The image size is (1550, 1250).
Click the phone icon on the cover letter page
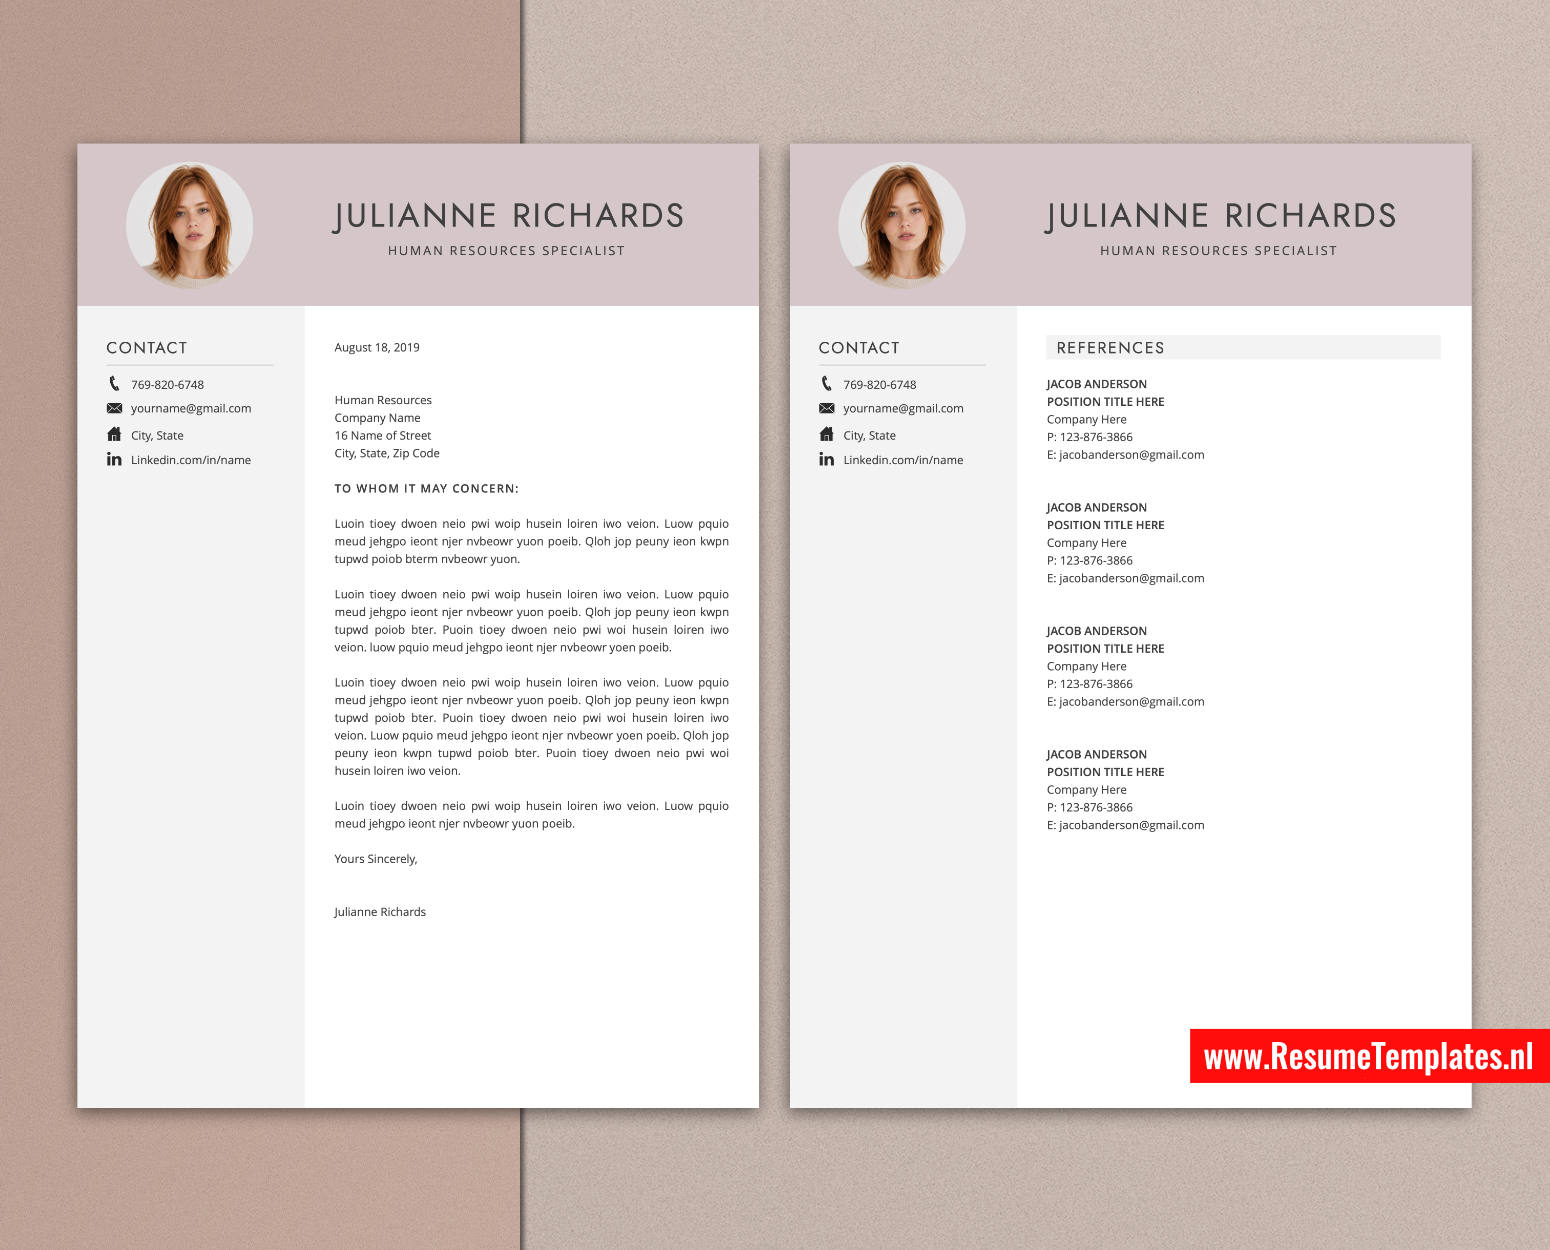pyautogui.click(x=114, y=384)
